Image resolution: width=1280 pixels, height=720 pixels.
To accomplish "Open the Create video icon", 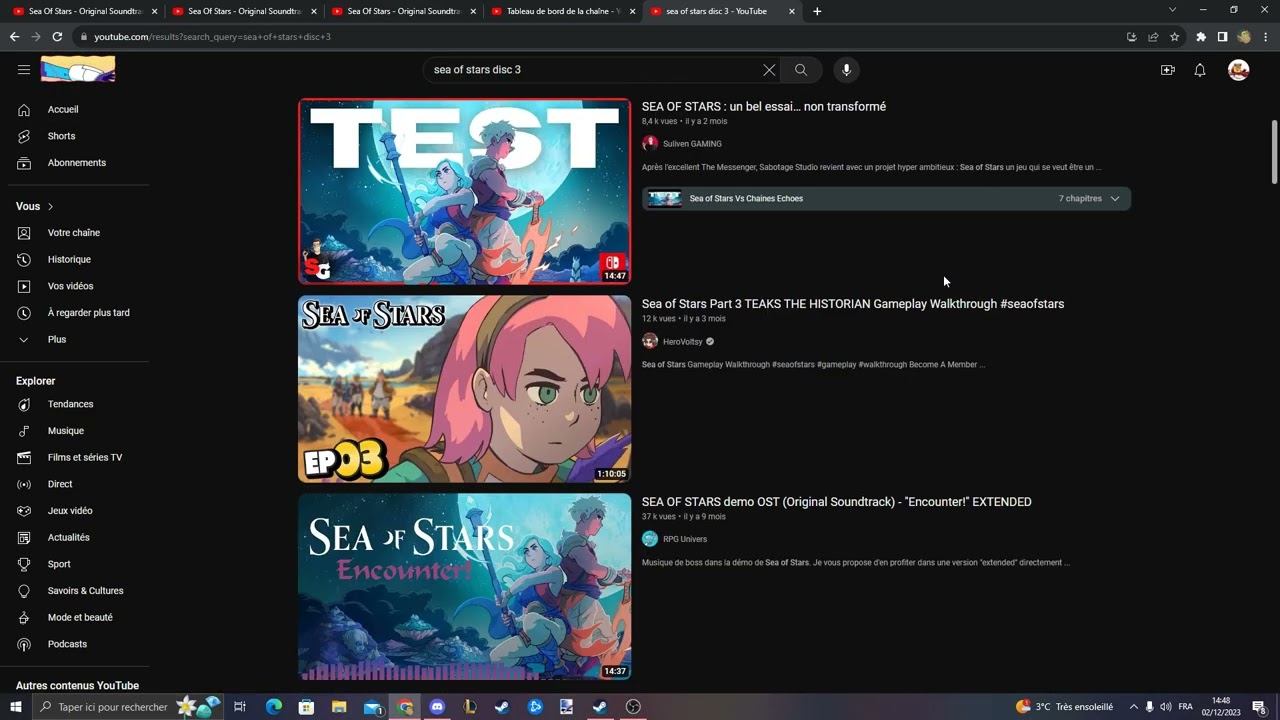I will [x=1167, y=70].
